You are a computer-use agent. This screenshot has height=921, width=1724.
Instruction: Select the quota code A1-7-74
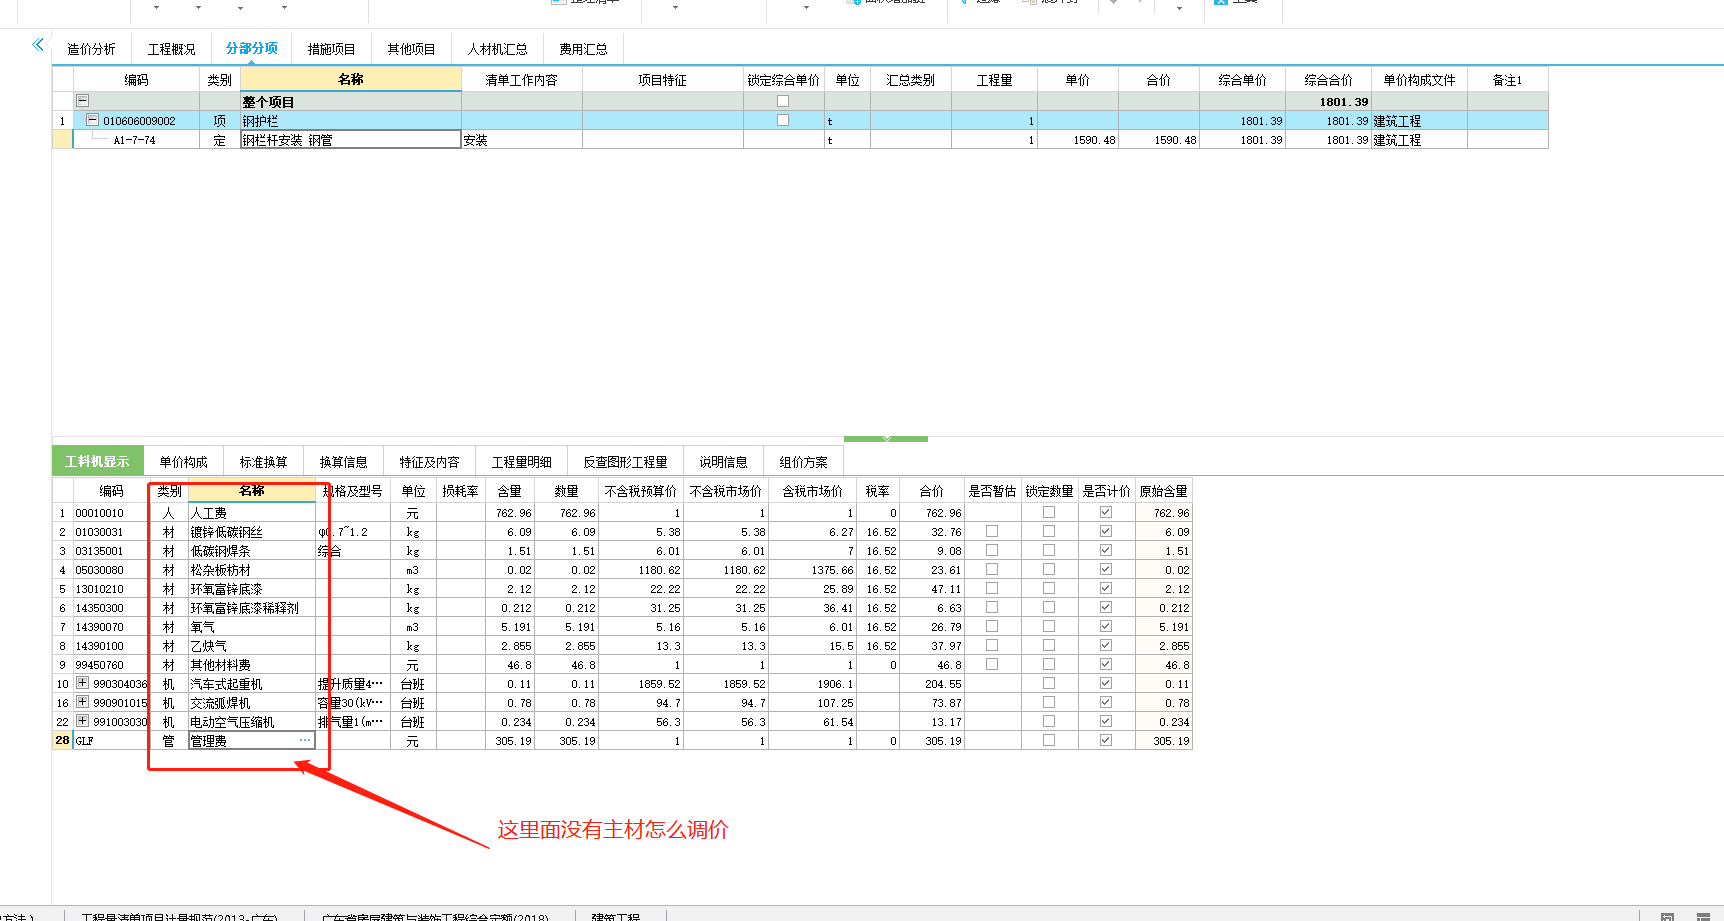134,140
